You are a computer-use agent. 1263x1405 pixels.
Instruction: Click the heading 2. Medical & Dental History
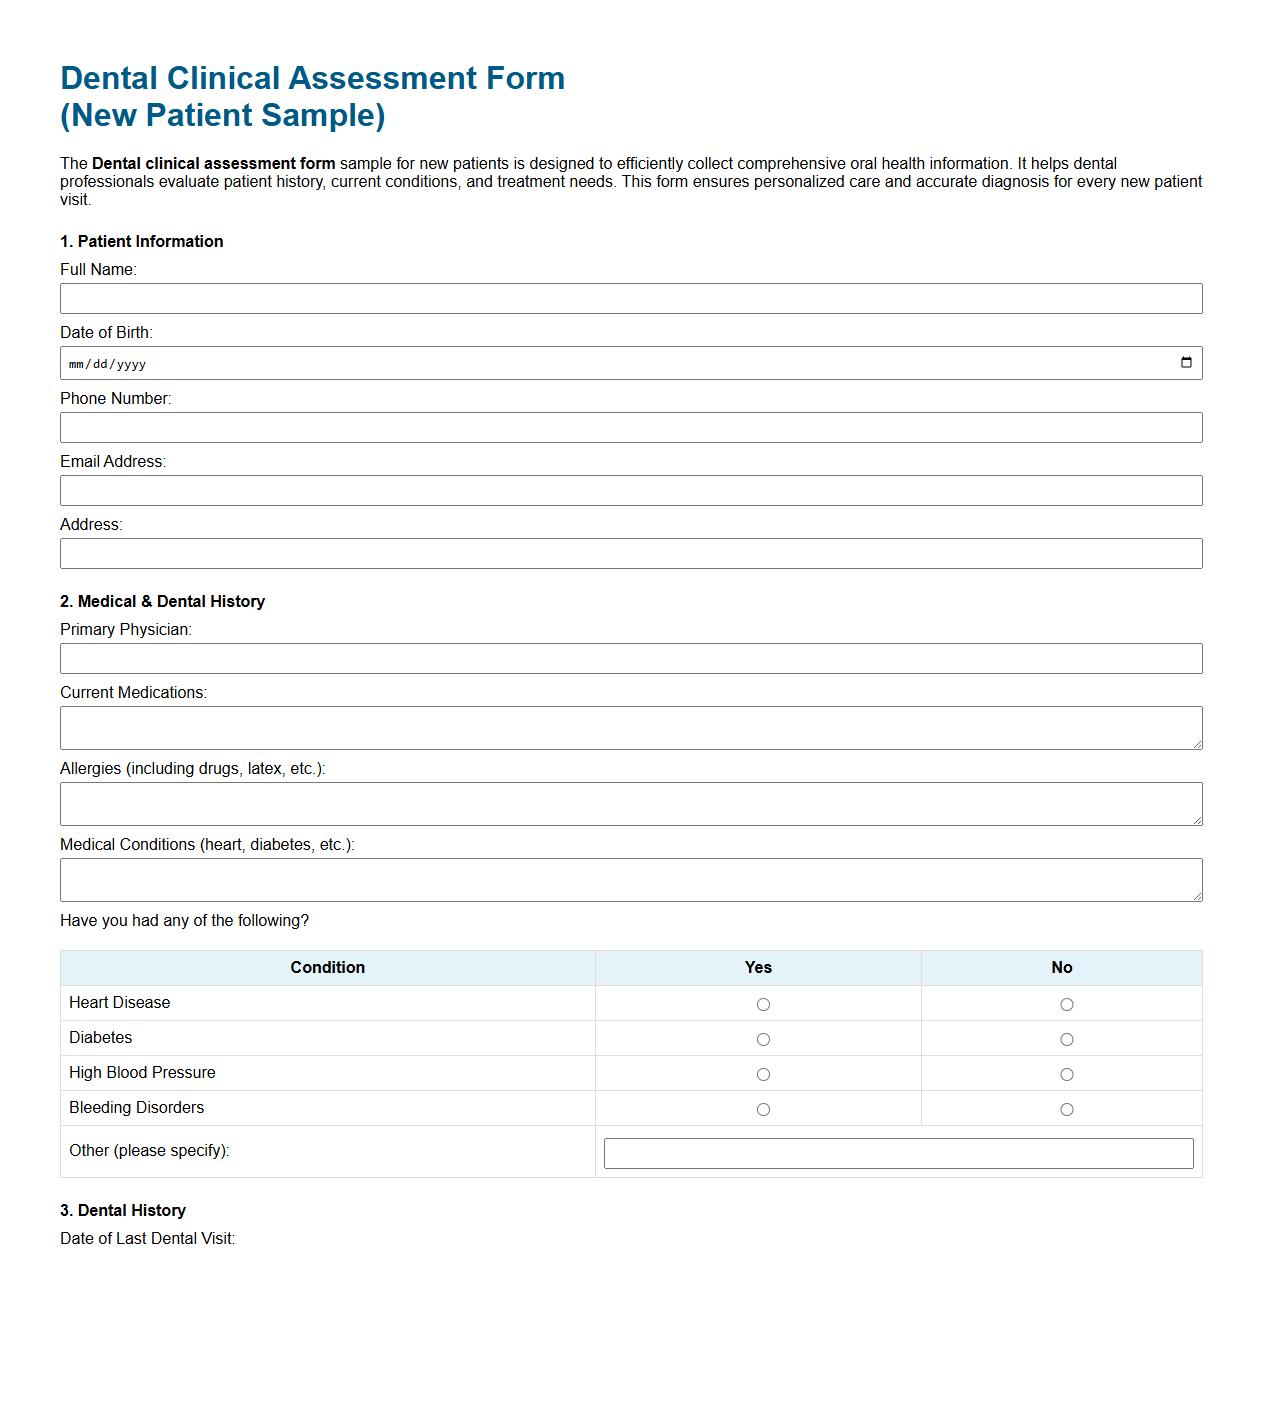tap(163, 601)
